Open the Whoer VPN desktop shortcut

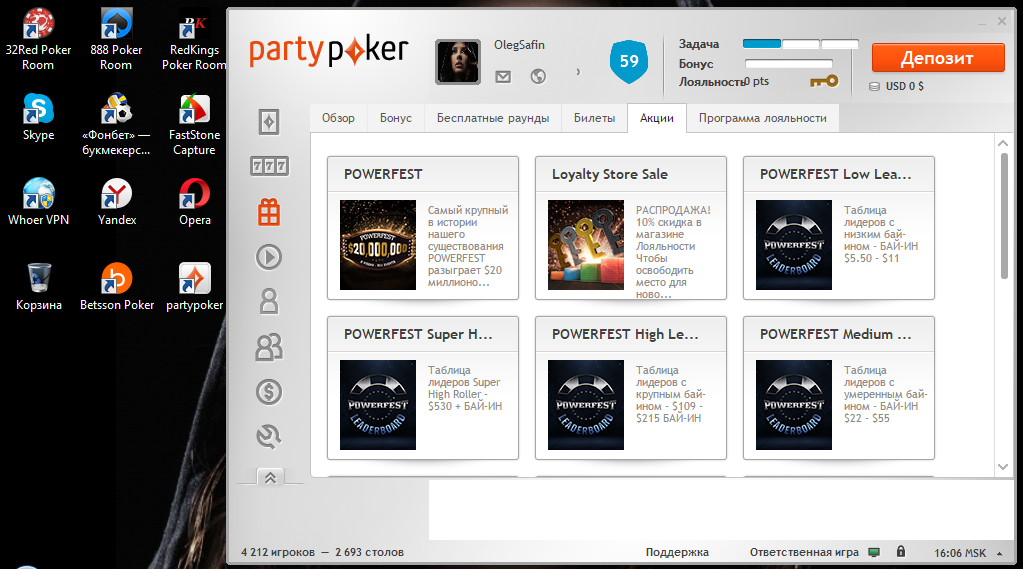[x=38, y=202]
